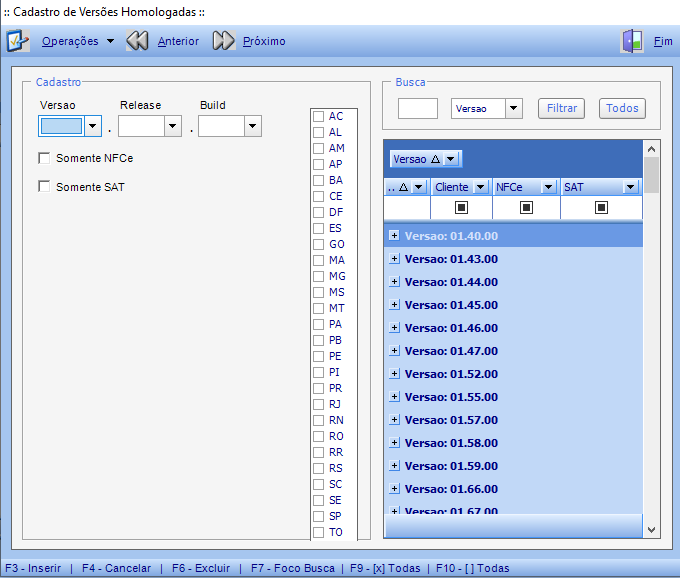Select the Versao: 01.59.00 row text
The width and height of the screenshot is (680, 578).
(451, 466)
